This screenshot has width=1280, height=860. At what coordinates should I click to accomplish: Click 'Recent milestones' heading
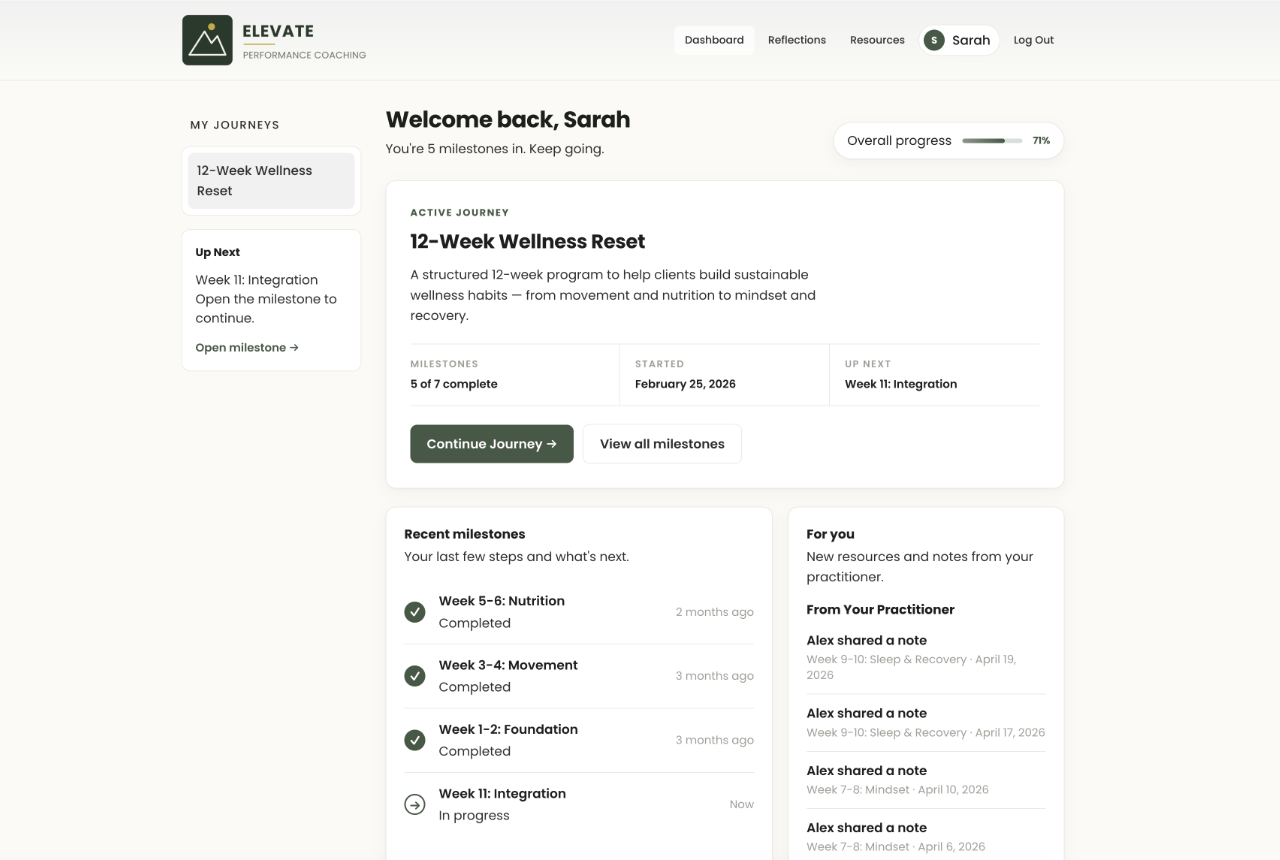pyautogui.click(x=465, y=534)
